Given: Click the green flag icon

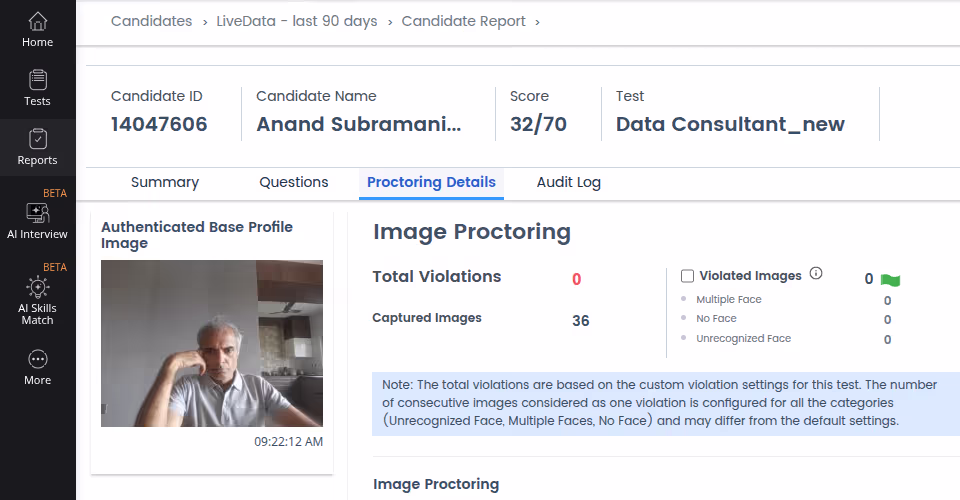Looking at the screenshot, I should click(890, 280).
